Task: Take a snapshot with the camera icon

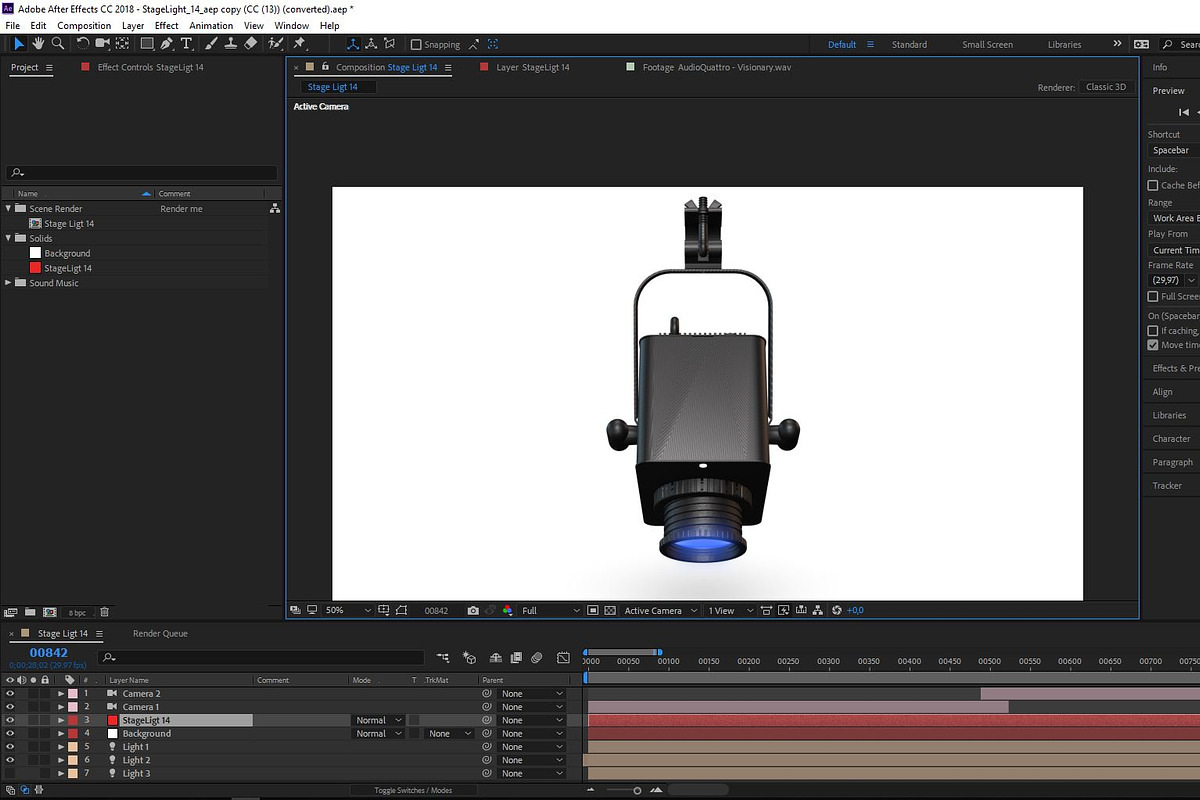Action: pos(473,610)
